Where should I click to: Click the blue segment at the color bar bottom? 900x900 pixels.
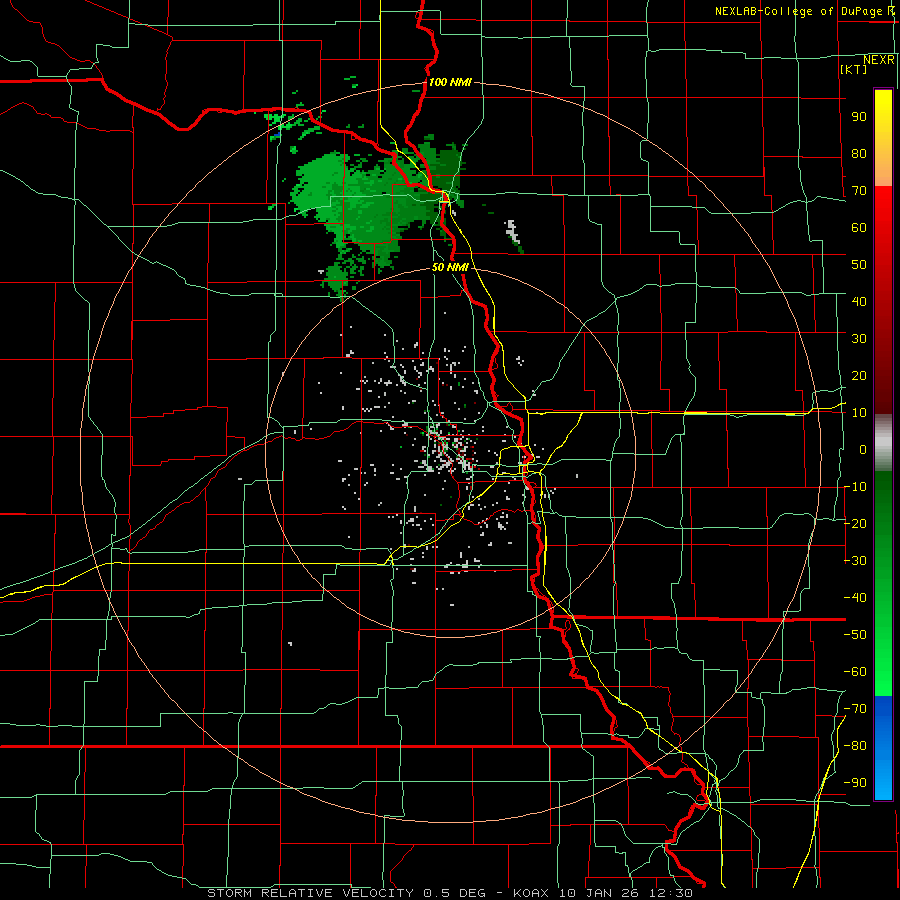pyautogui.click(x=883, y=748)
